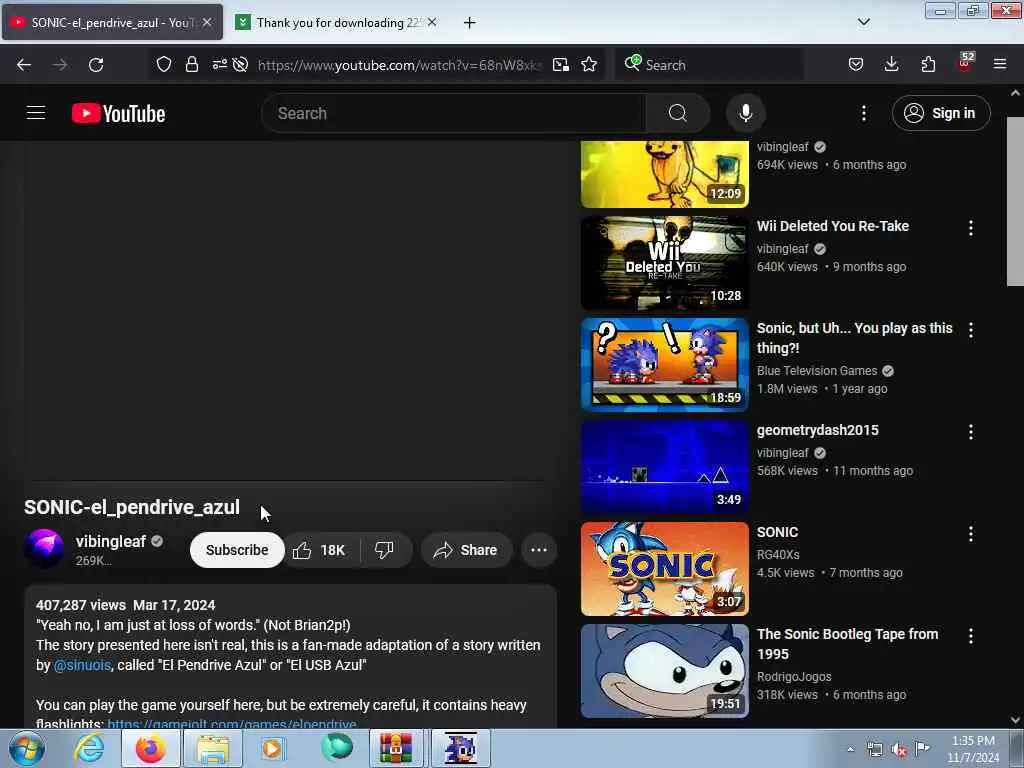Screen dimensions: 1024x768
Task: Focus the YouTube search field
Action: pos(454,113)
